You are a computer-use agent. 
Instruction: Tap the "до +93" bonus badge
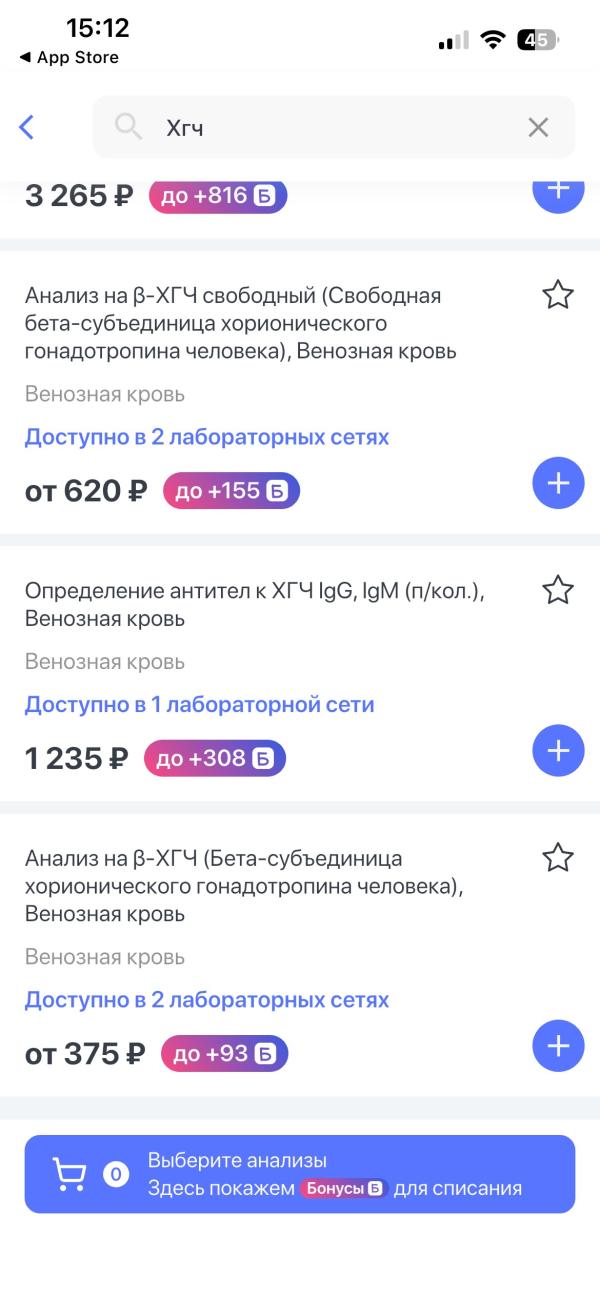point(224,1054)
